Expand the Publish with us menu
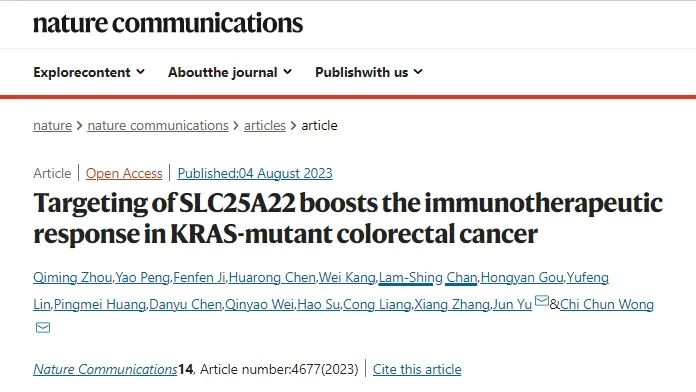Image resolution: width=696 pixels, height=392 pixels. click(368, 72)
